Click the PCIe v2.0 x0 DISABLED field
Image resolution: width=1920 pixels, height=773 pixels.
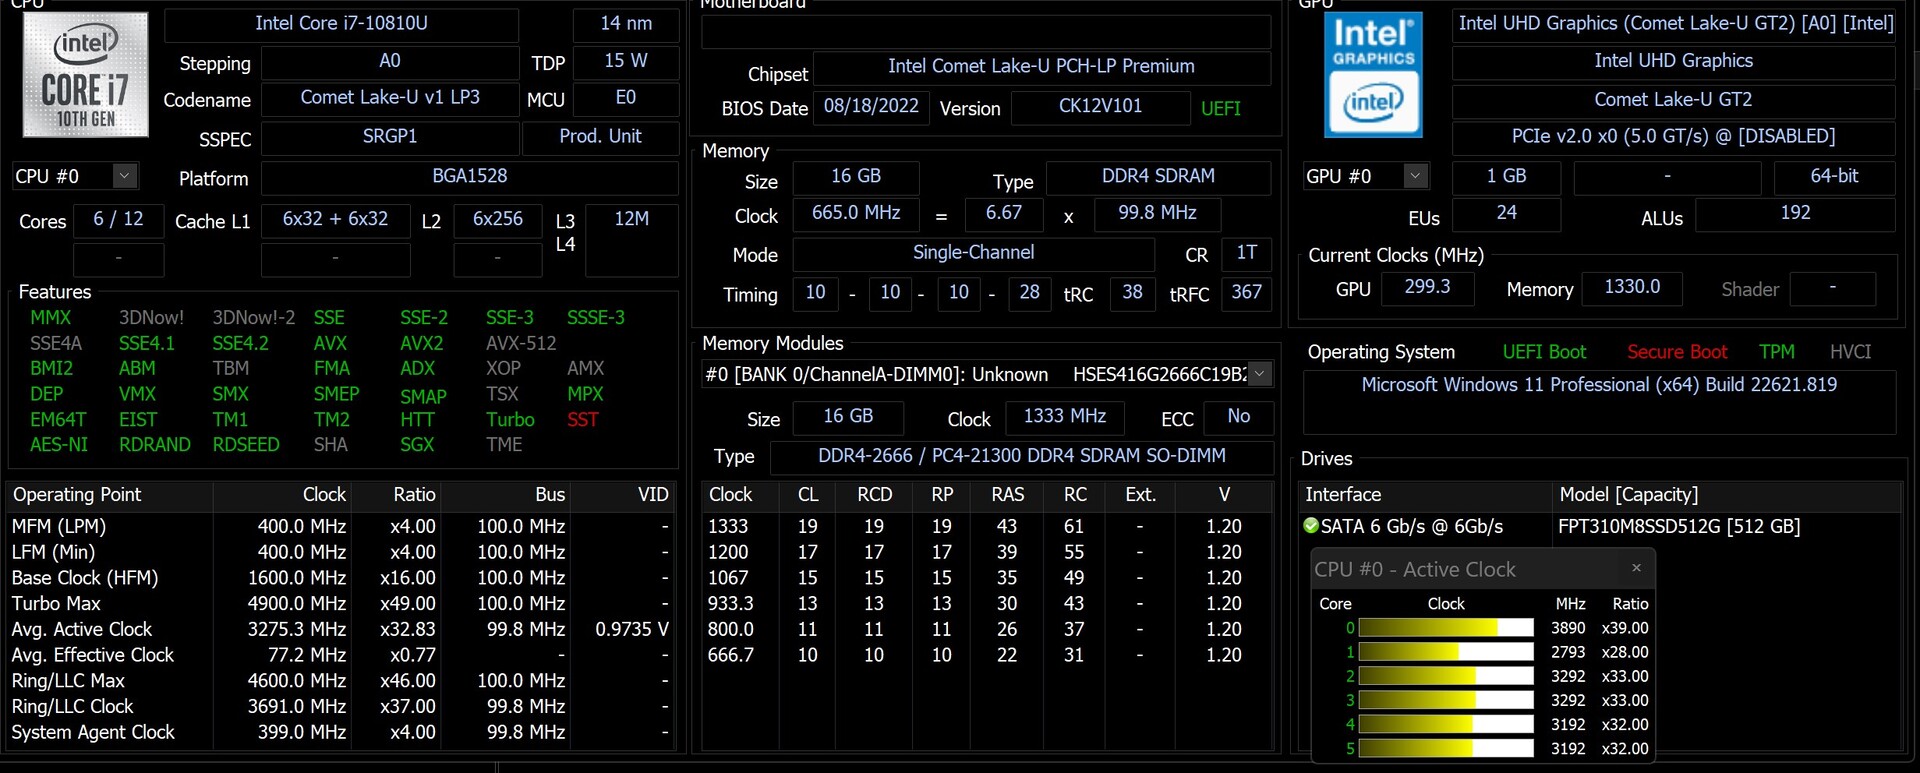click(x=1674, y=137)
